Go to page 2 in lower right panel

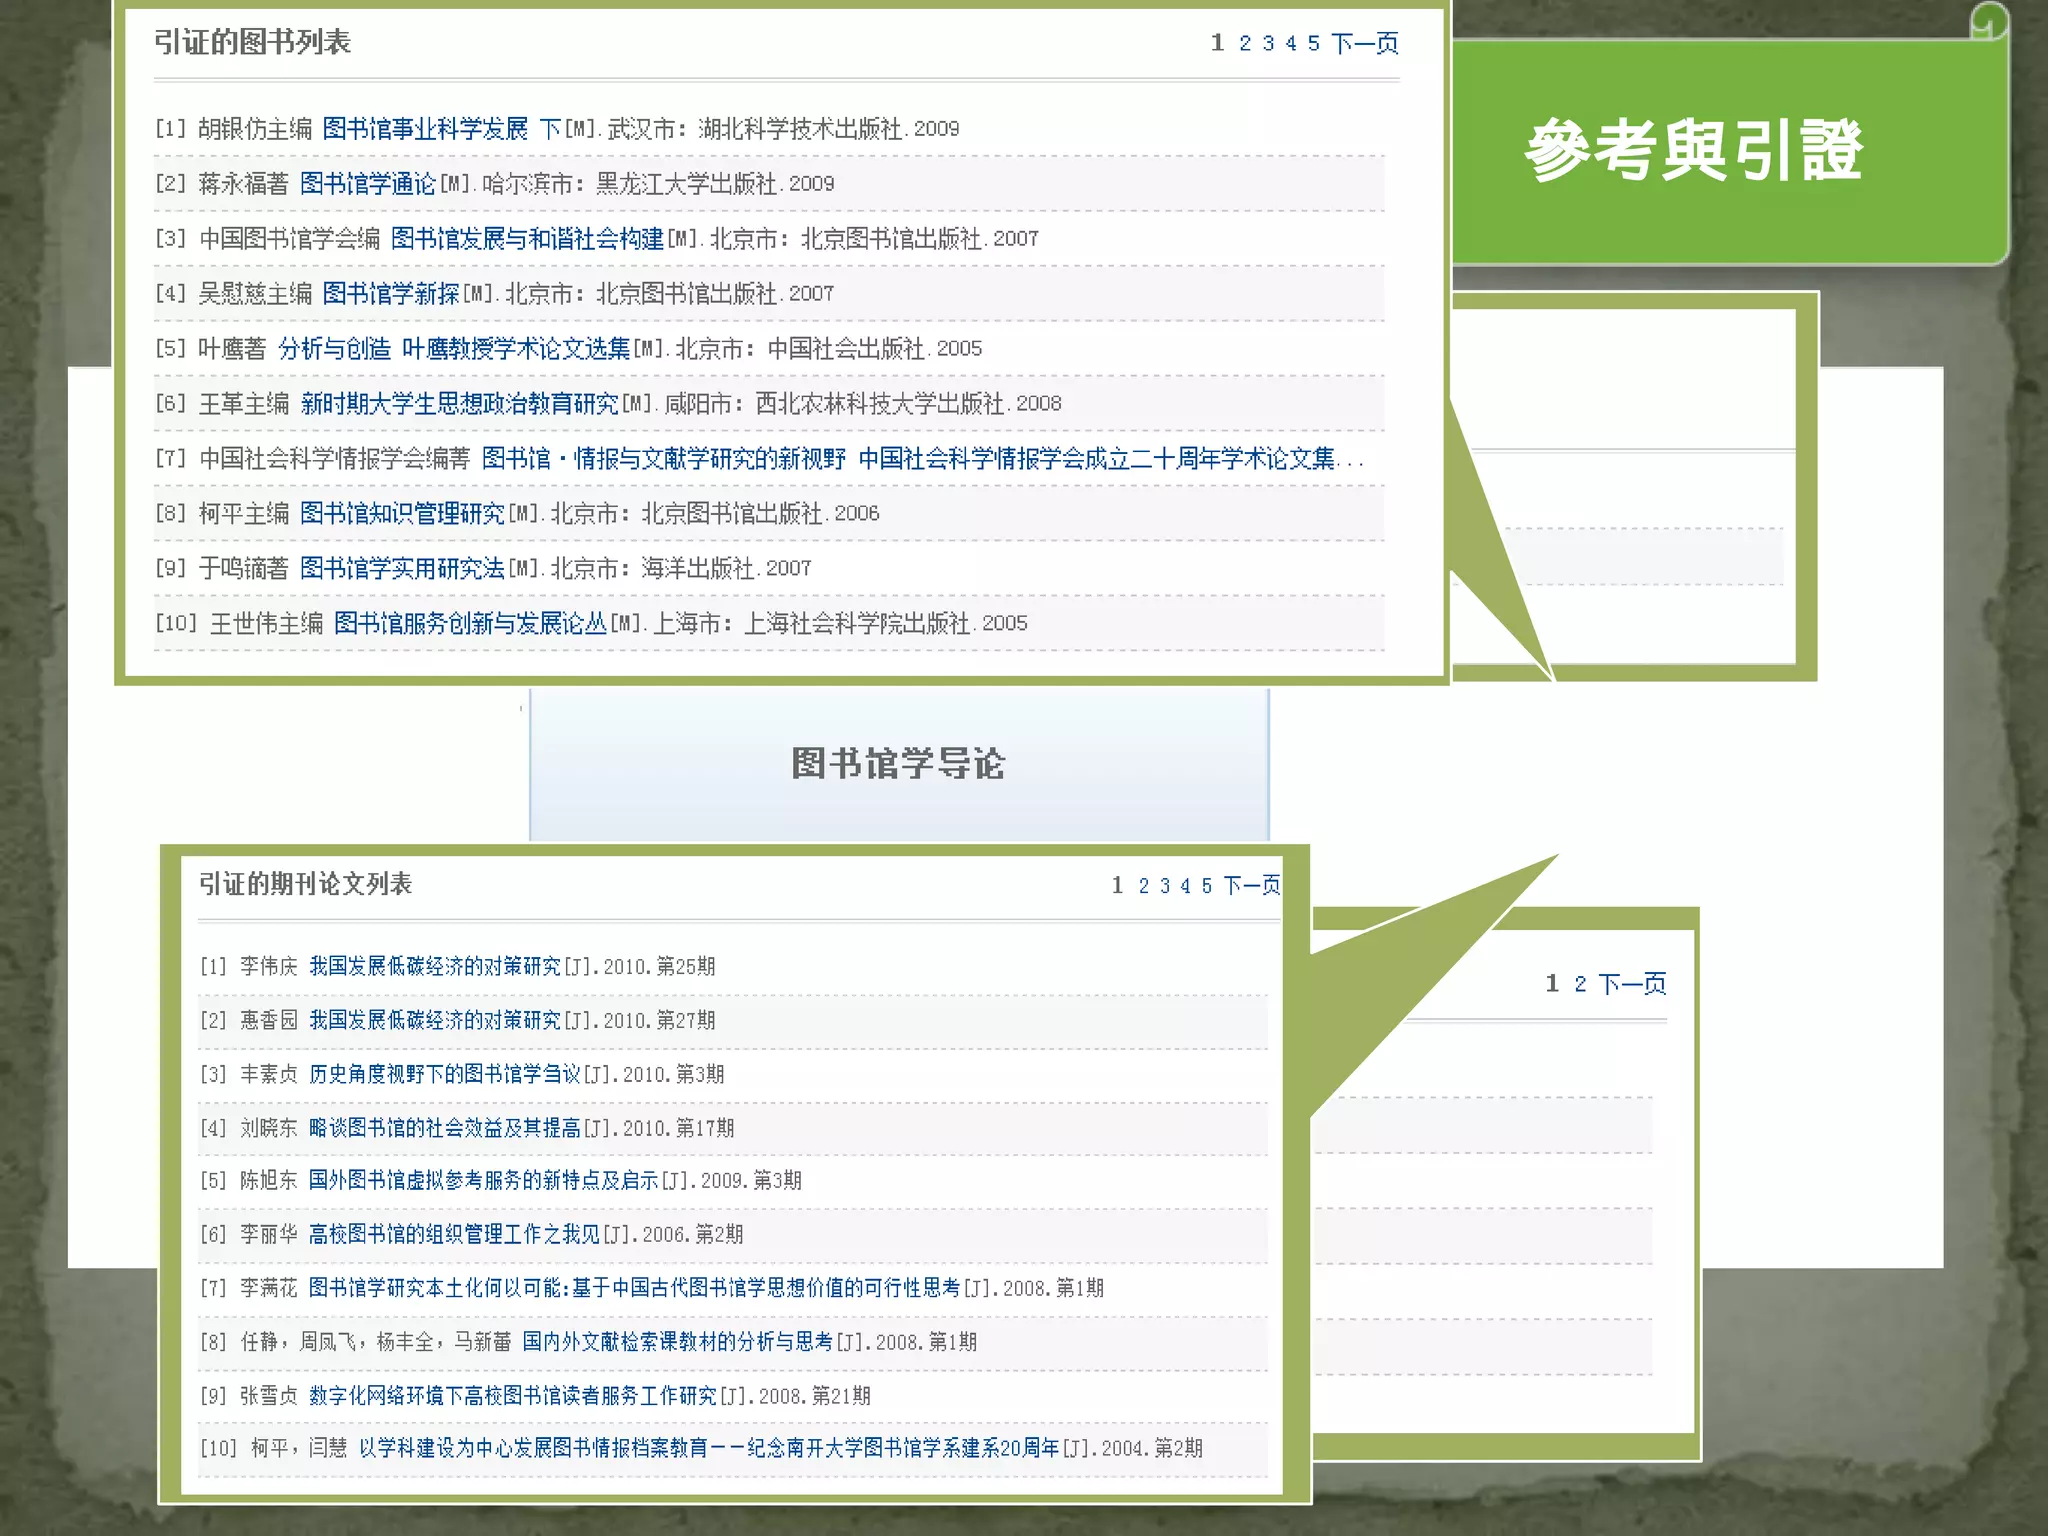click(1580, 984)
